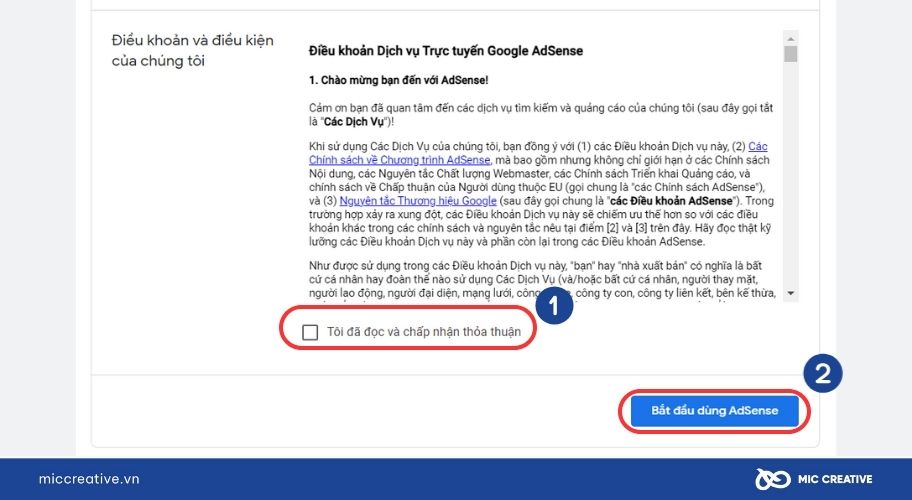Open the 'Nguyên tắc Thương hiệu Google' link
Viewport: 912px width, 500px height.
coord(418,201)
